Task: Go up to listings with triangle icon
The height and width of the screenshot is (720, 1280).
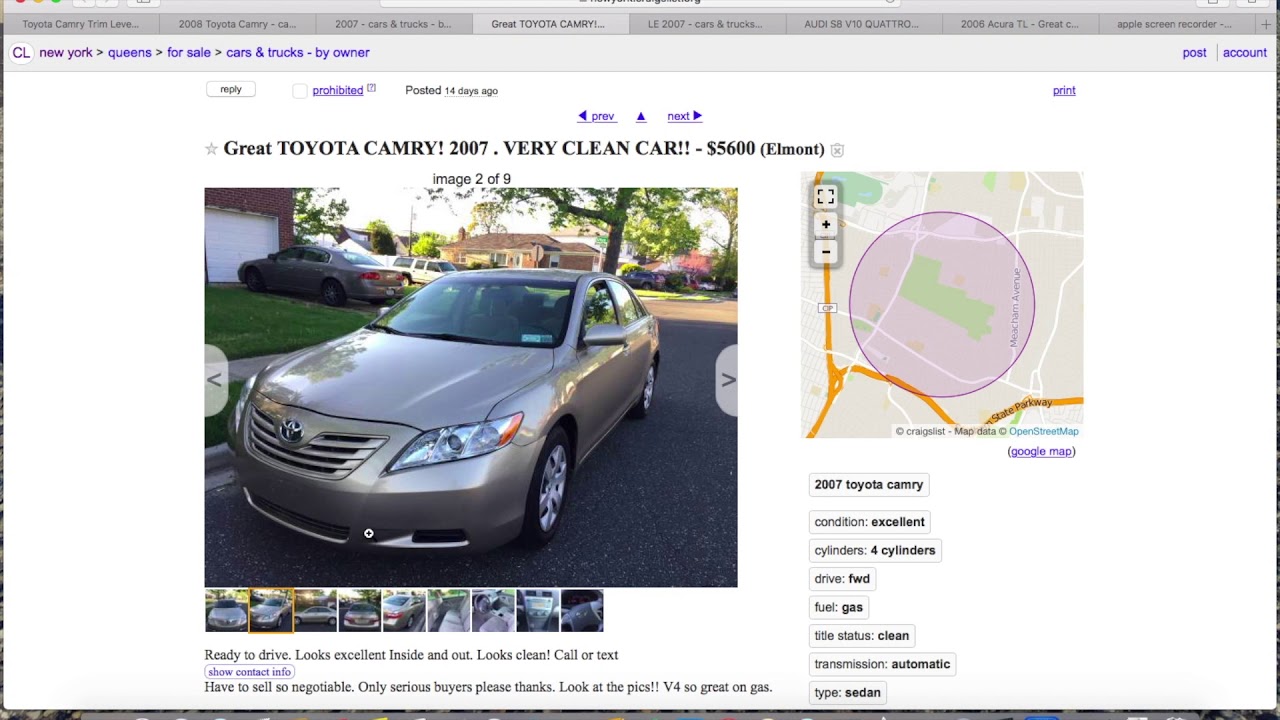Action: (641, 116)
